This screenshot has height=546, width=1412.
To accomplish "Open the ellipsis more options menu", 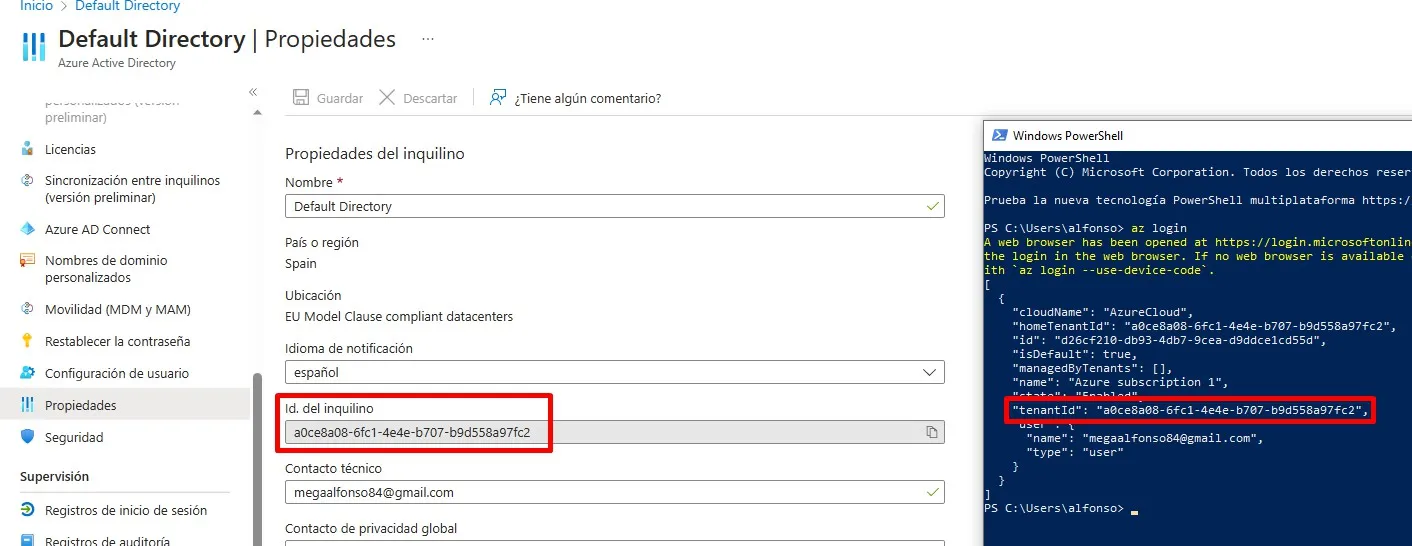I will tap(428, 39).
